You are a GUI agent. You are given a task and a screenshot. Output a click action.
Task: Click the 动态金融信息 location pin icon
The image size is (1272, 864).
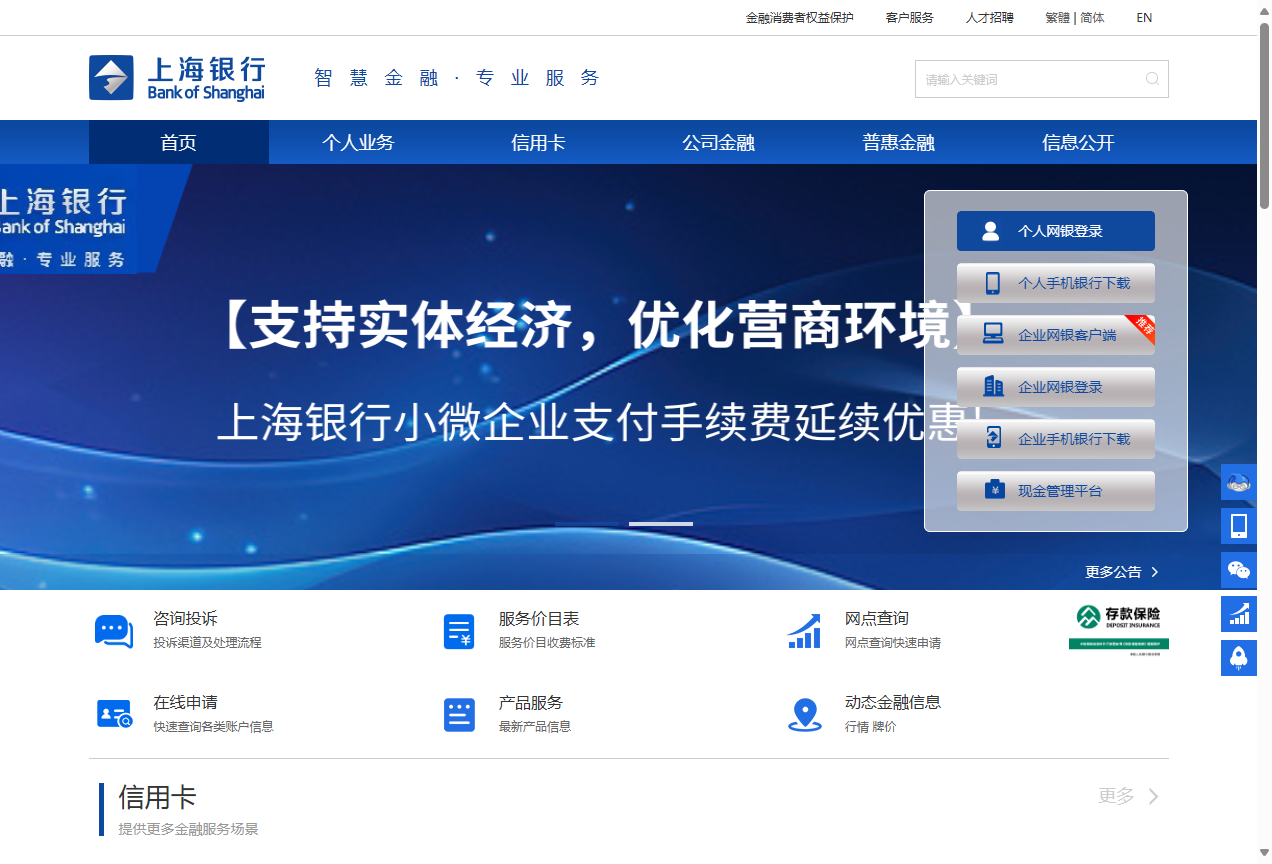805,714
